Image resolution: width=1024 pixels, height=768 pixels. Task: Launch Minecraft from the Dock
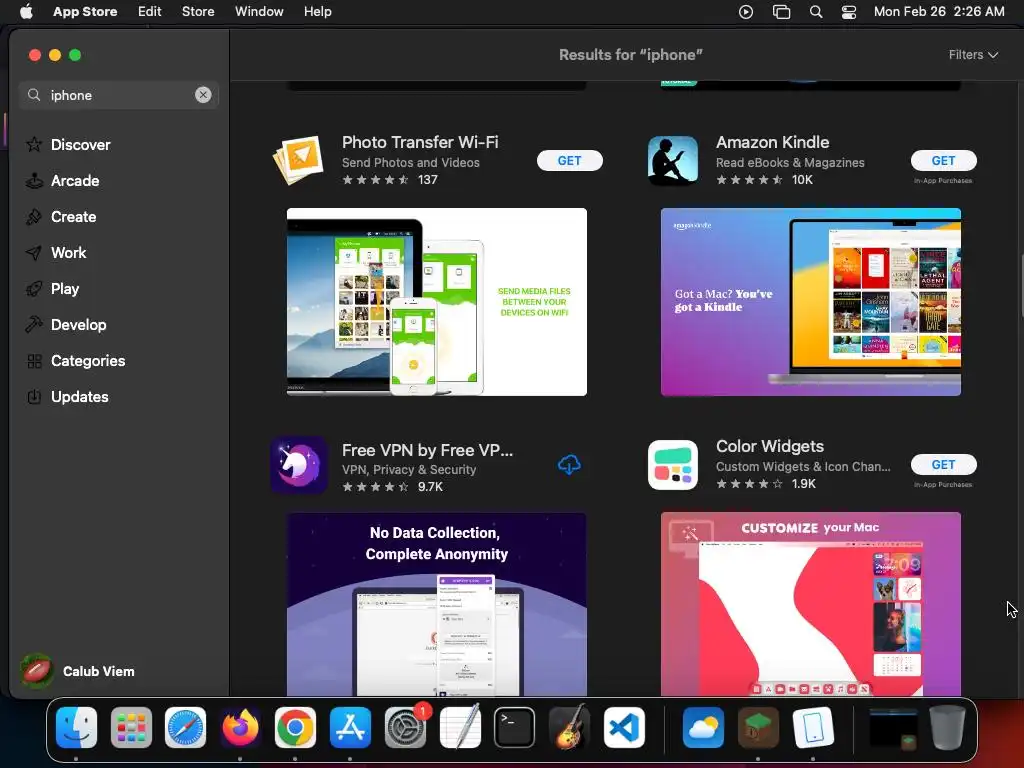point(758,727)
